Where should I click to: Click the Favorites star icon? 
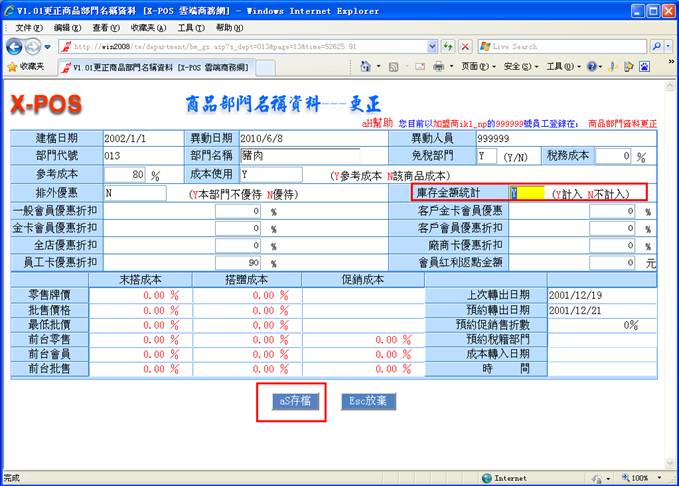(x=11, y=66)
